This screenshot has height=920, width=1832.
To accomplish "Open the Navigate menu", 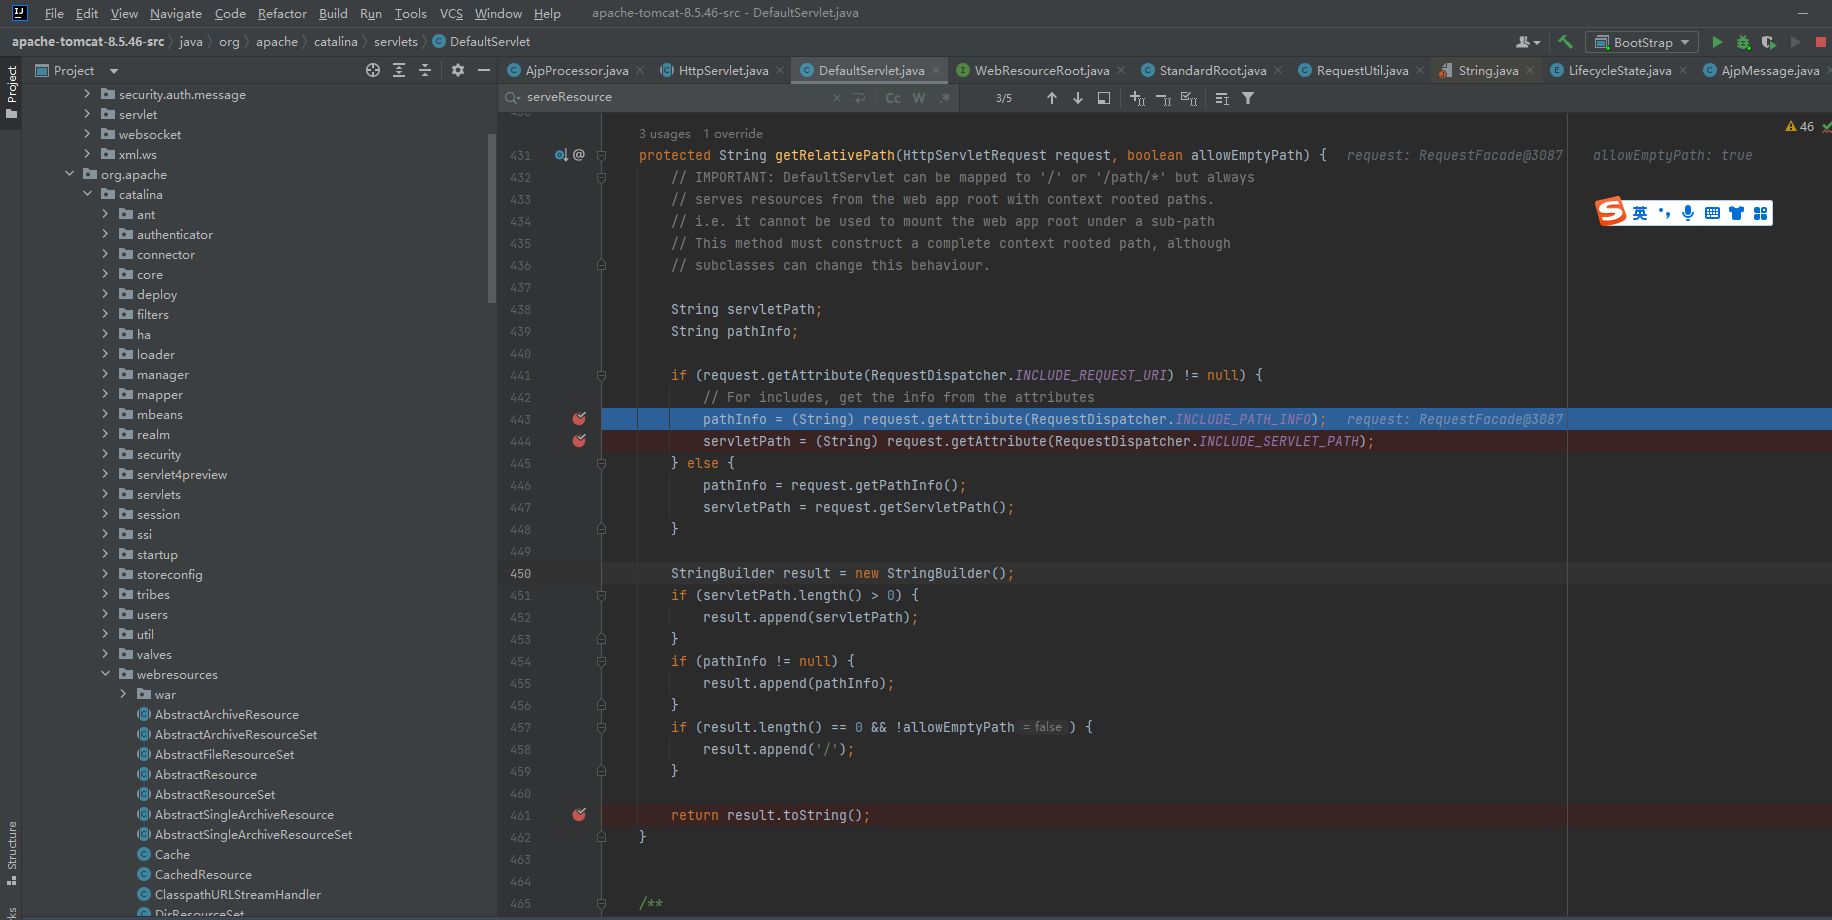I will [176, 13].
